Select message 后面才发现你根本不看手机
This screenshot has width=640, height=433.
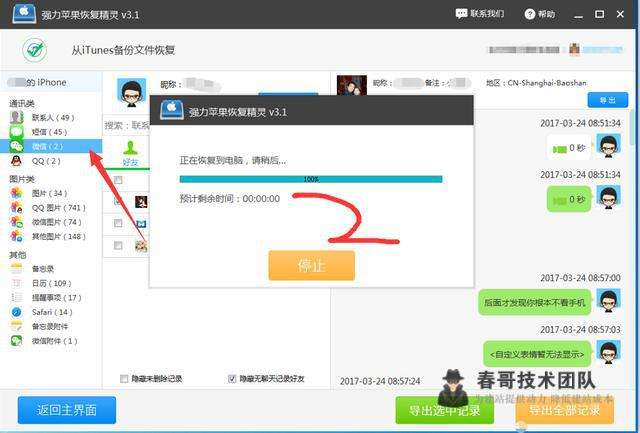[x=534, y=303]
